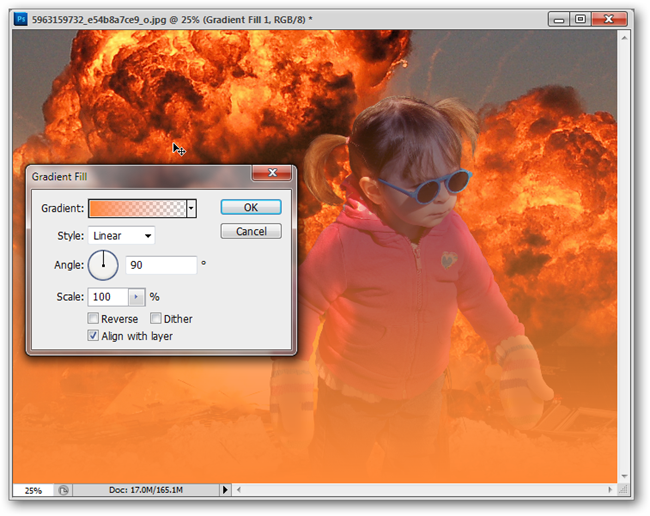Click the horizontal scrollbar left arrow

(239, 490)
